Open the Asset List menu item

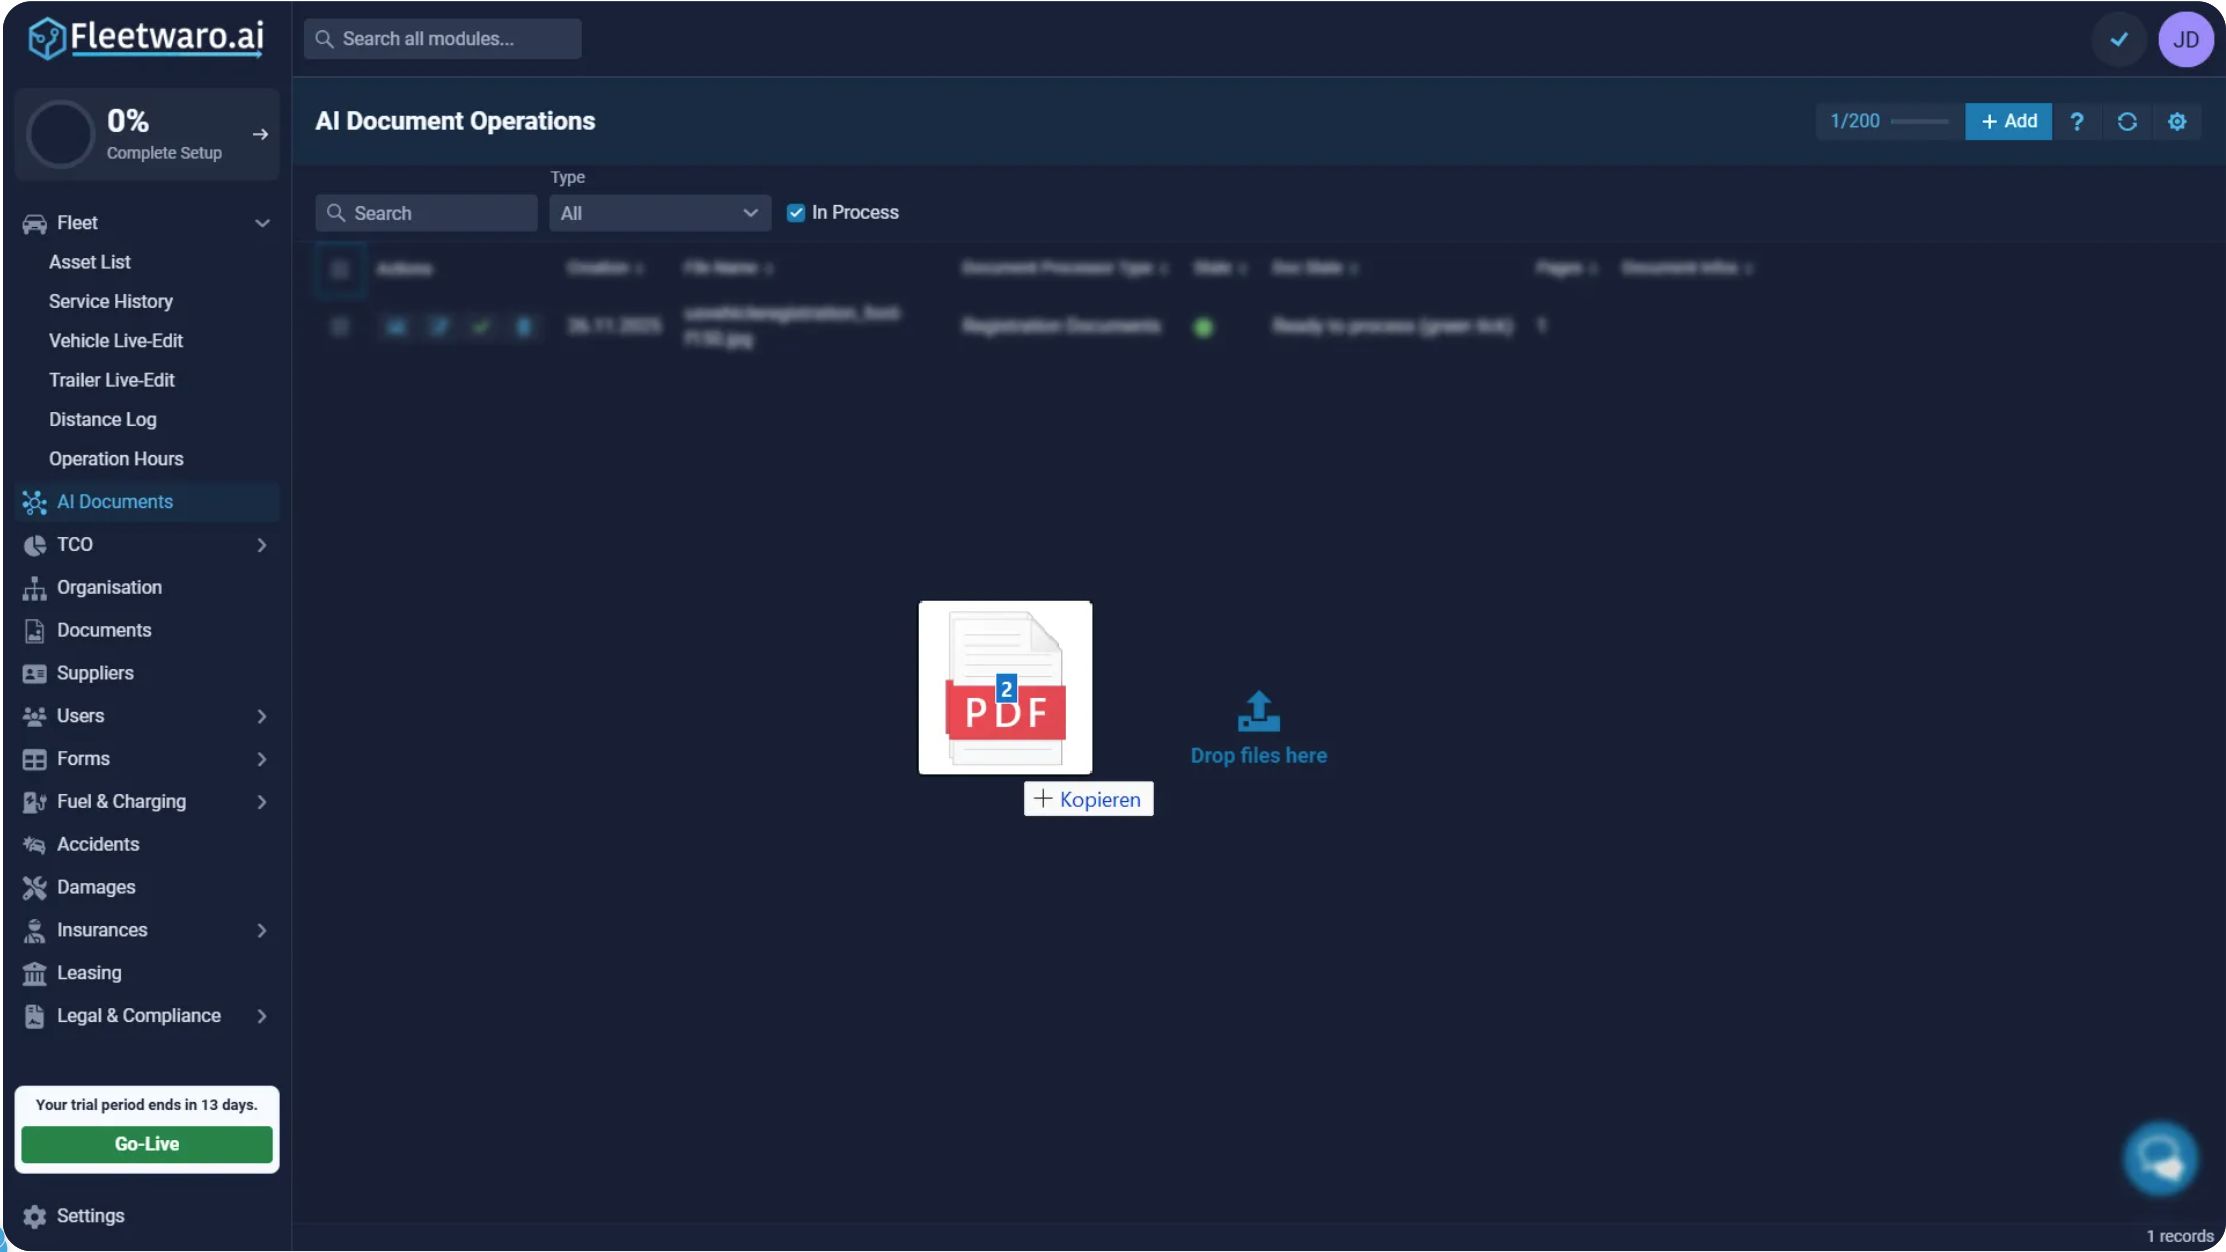[x=90, y=262]
